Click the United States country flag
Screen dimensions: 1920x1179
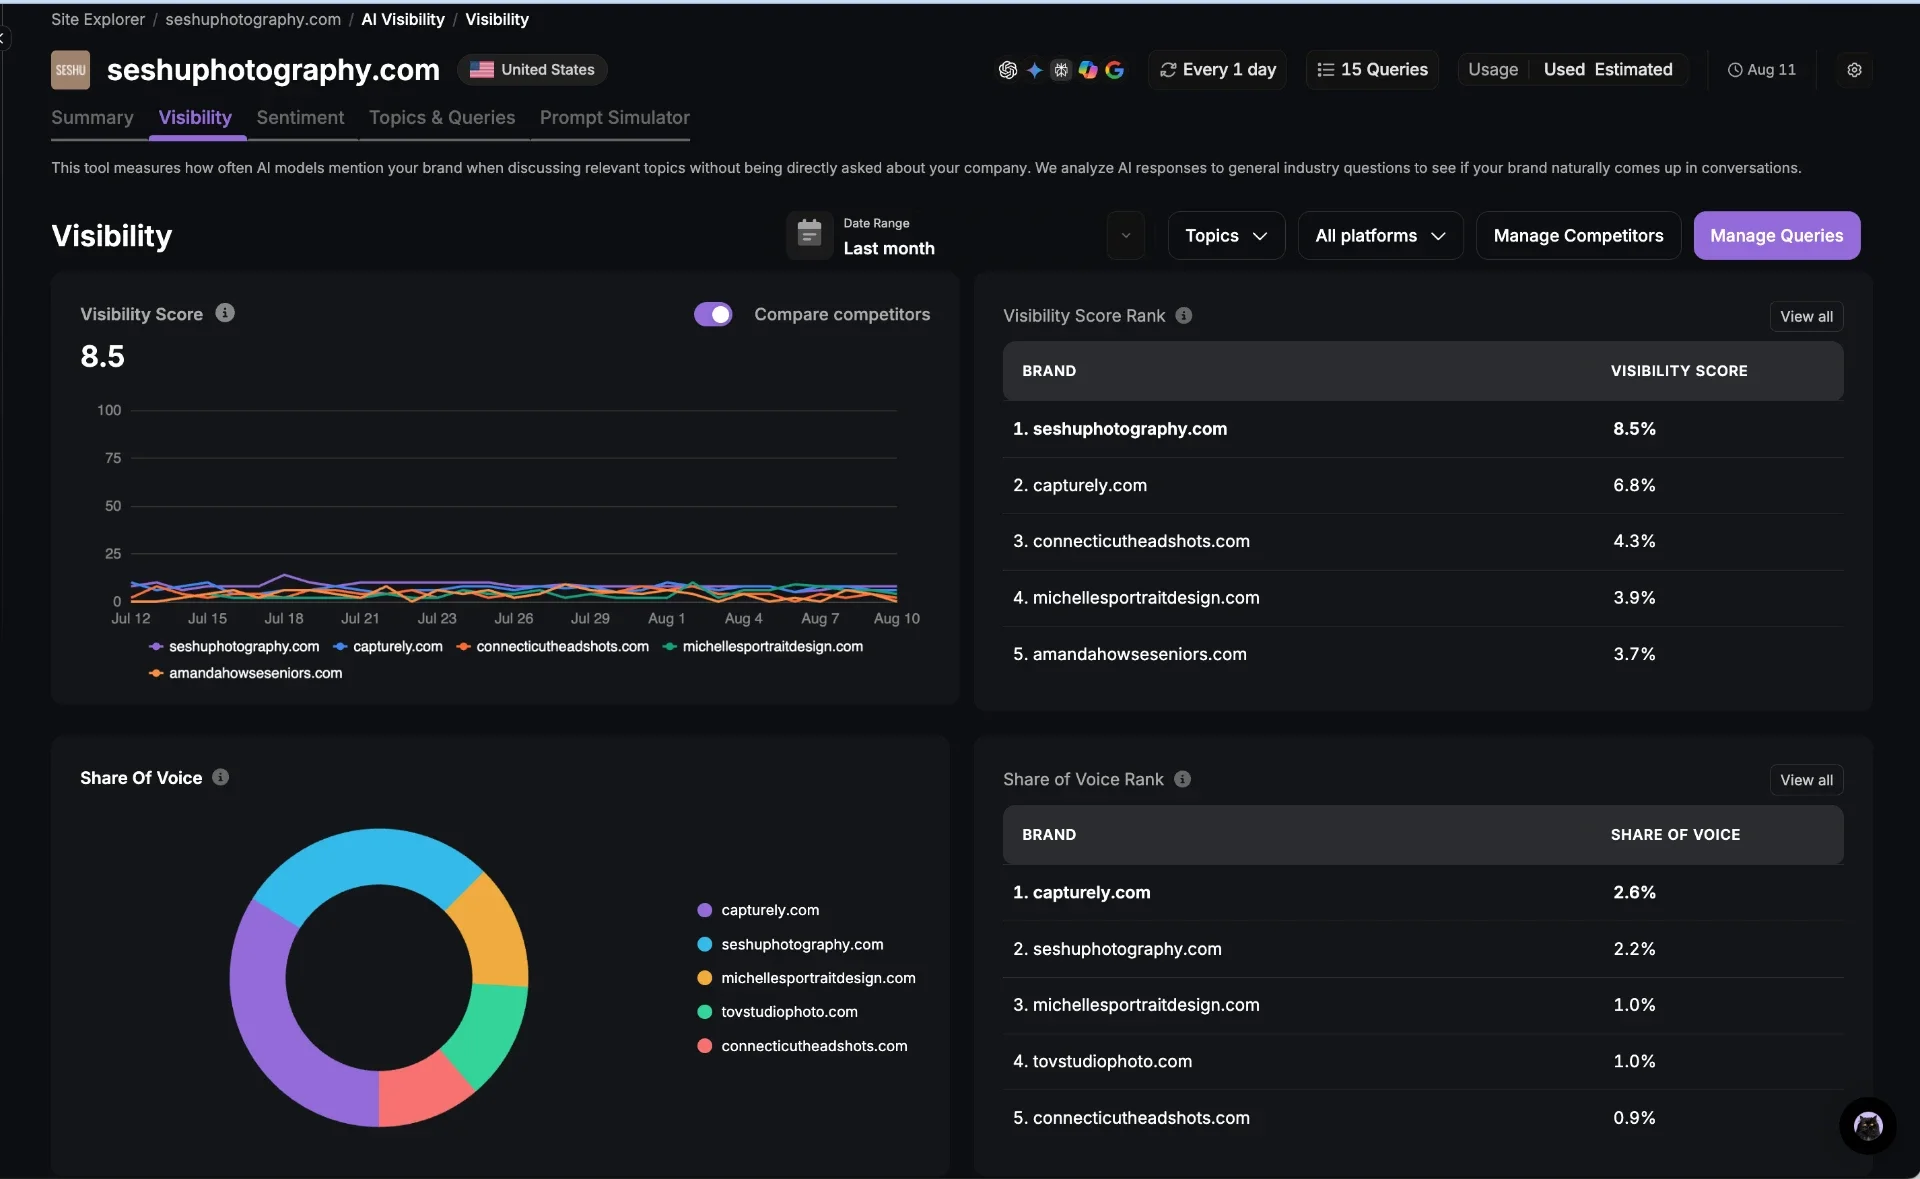coord(482,70)
